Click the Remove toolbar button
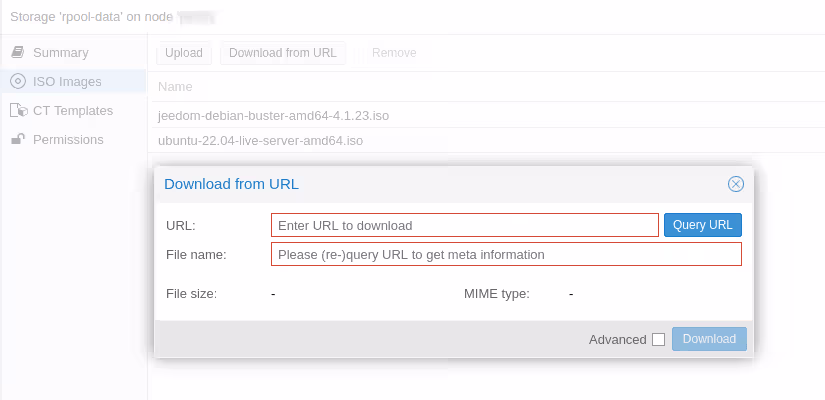 pos(393,53)
